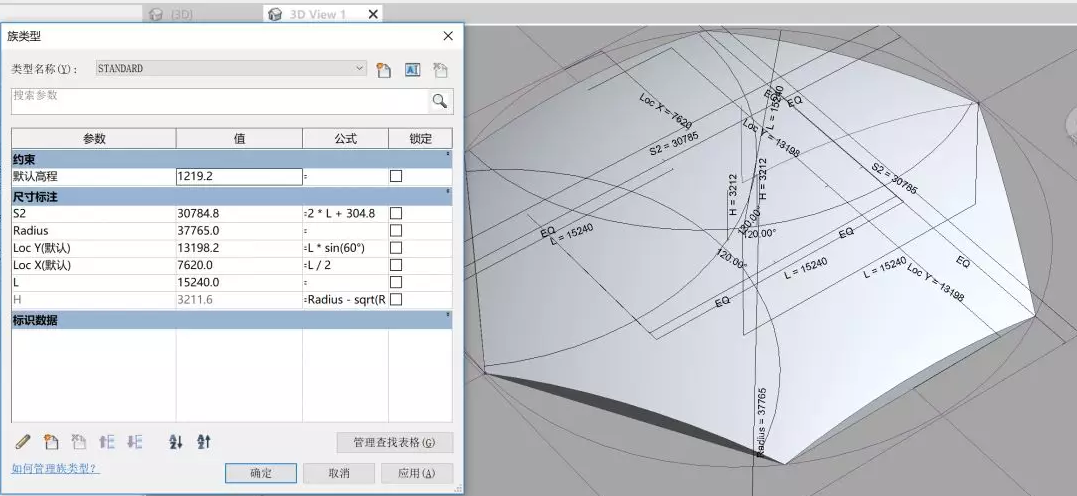Sort parameters in descending order

(x=204, y=442)
